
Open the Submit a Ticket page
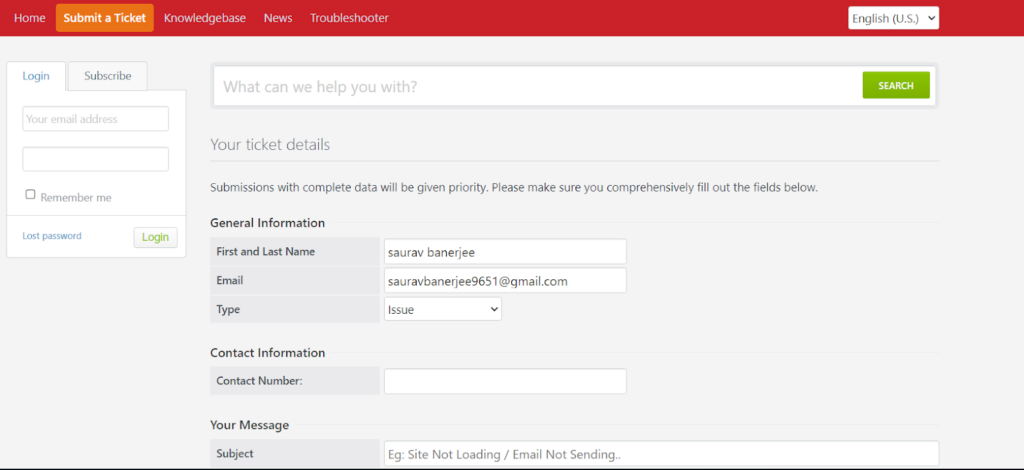pos(104,18)
